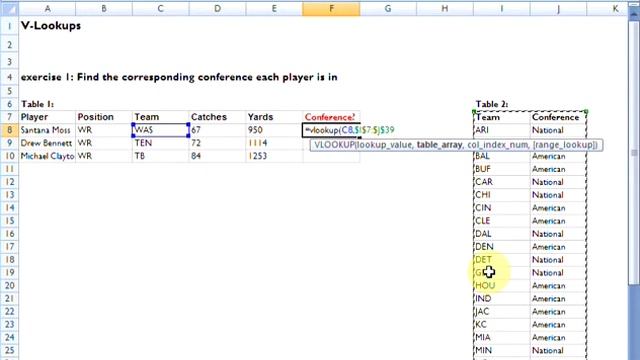
Task: Select row 8 header
Action: click(9, 130)
